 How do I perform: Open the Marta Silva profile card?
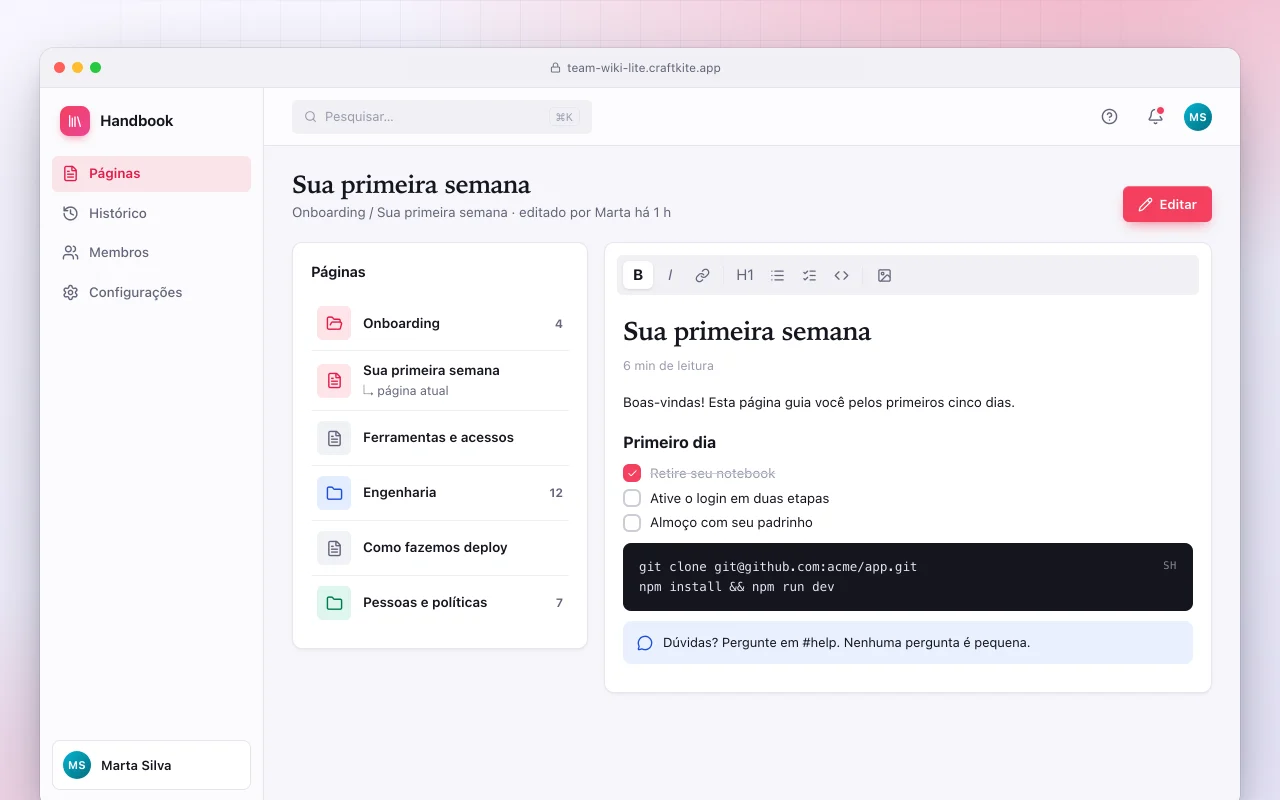[151, 765]
